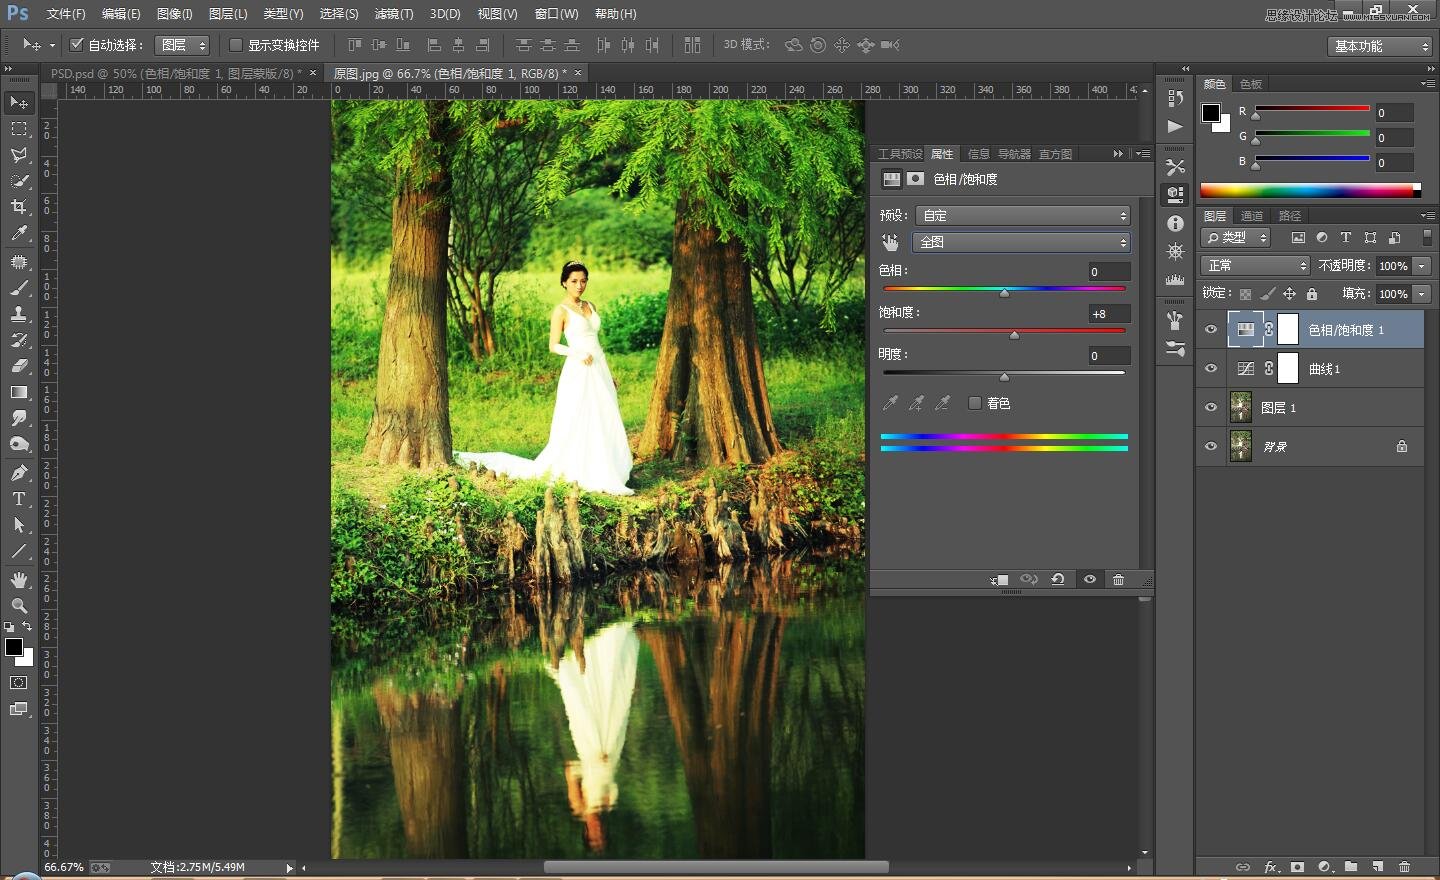Click the 色相 value input field
This screenshot has height=880, width=1440.
pos(1108,272)
